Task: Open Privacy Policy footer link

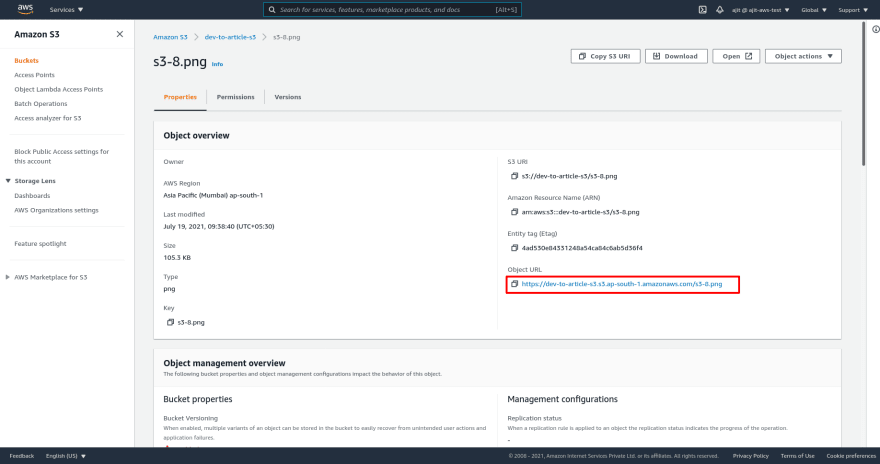Action: (750, 456)
